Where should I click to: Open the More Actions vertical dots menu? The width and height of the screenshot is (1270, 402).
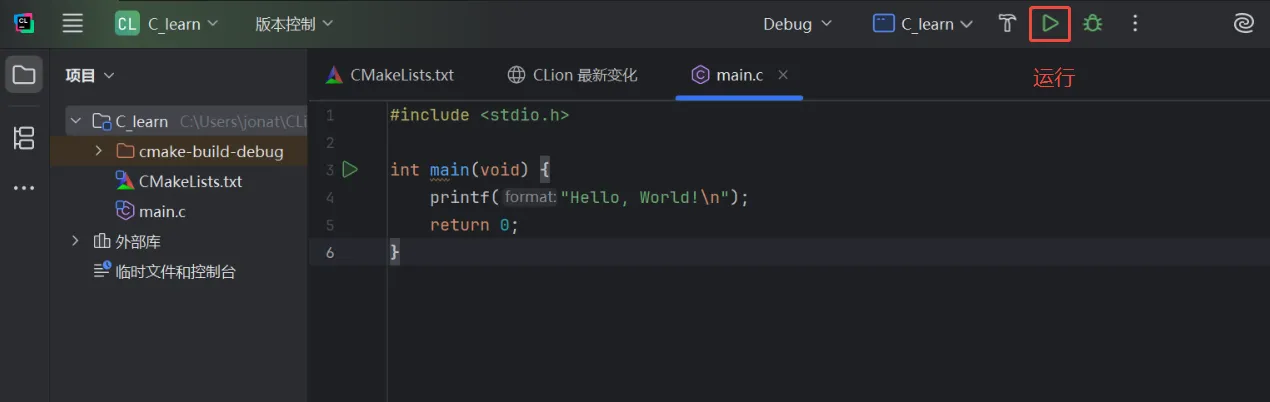click(x=1135, y=23)
